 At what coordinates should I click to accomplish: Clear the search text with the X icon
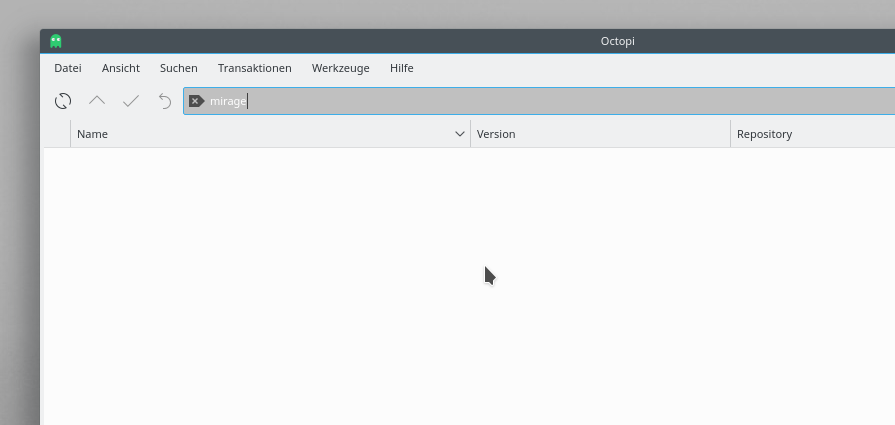click(196, 101)
